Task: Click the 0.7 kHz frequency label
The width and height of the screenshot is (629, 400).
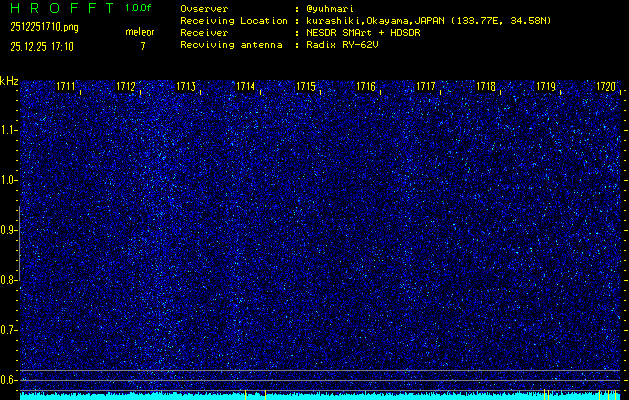Action: click(x=9, y=330)
